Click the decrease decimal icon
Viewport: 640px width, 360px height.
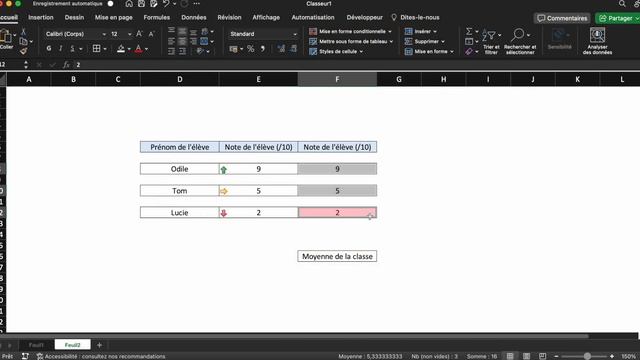click(x=293, y=49)
